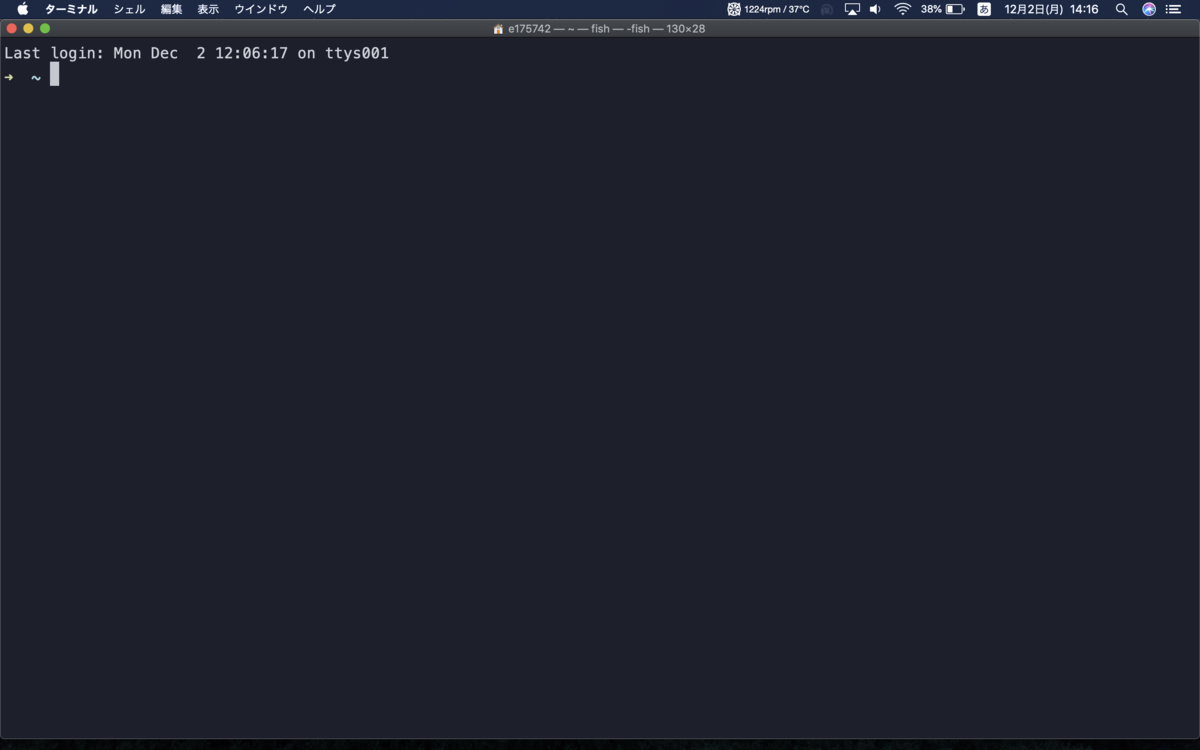Screen dimensions: 1200x750
Task: Click the window title e175742 fish text
Action: point(606,29)
